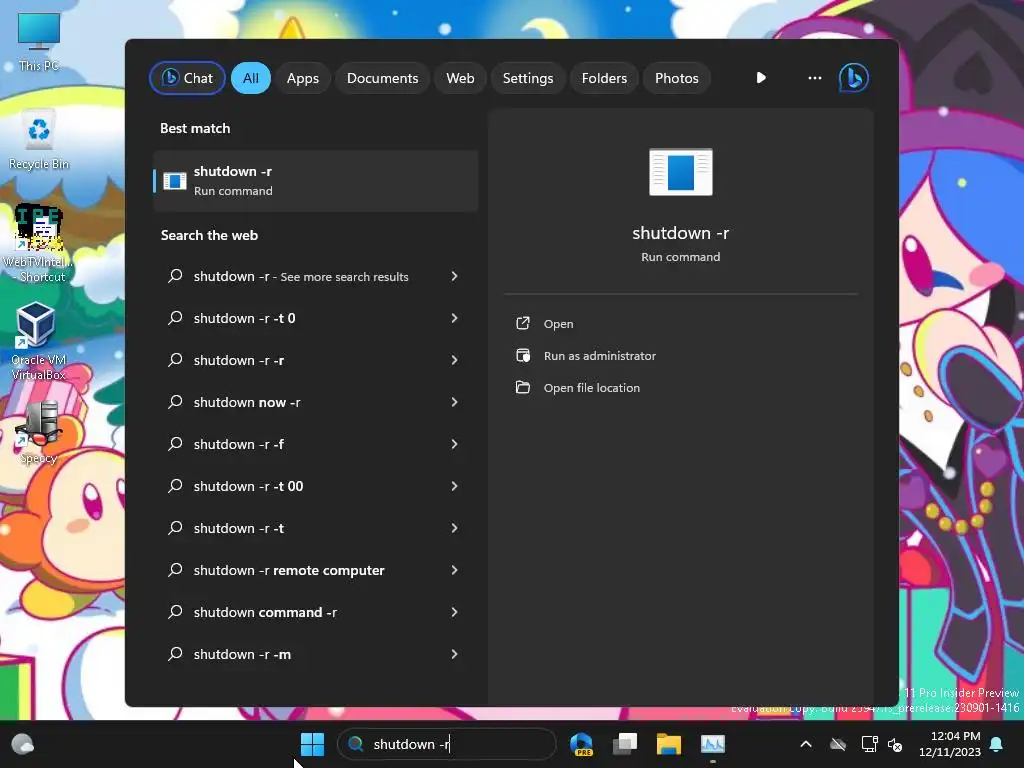The image size is (1024, 768).
Task: Click the taskbar search box
Action: pyautogui.click(x=447, y=744)
